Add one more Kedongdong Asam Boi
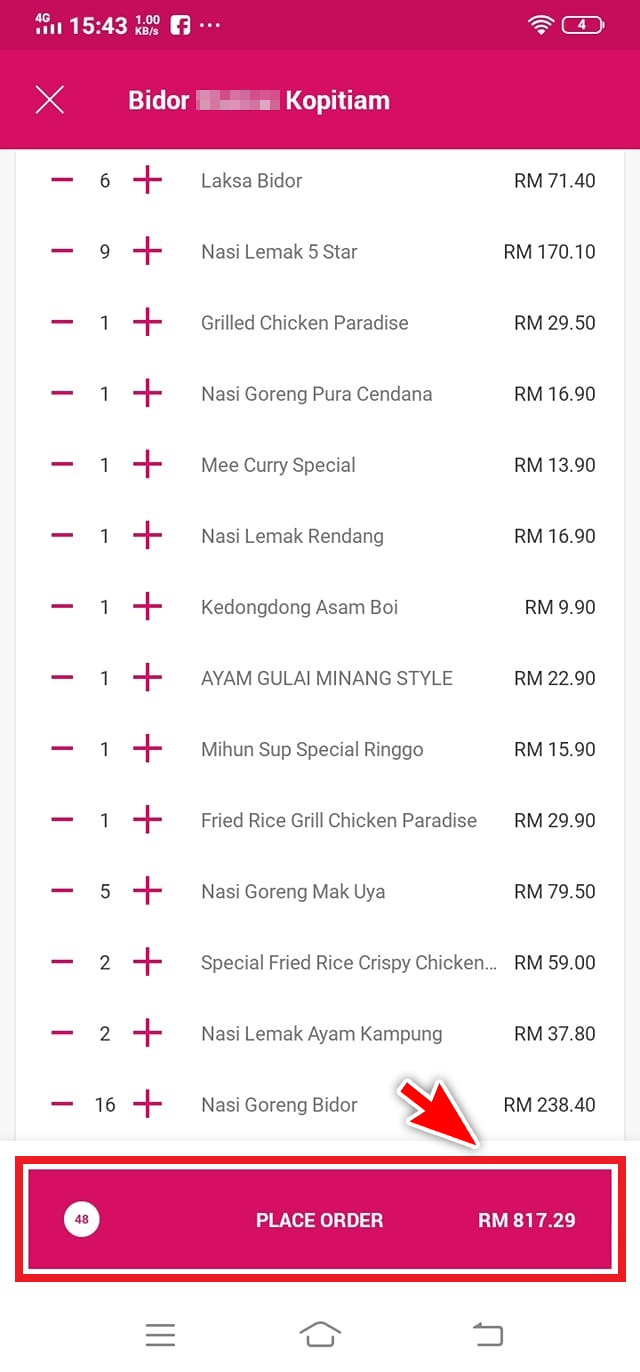Image resolution: width=640 pixels, height=1372 pixels. click(147, 607)
